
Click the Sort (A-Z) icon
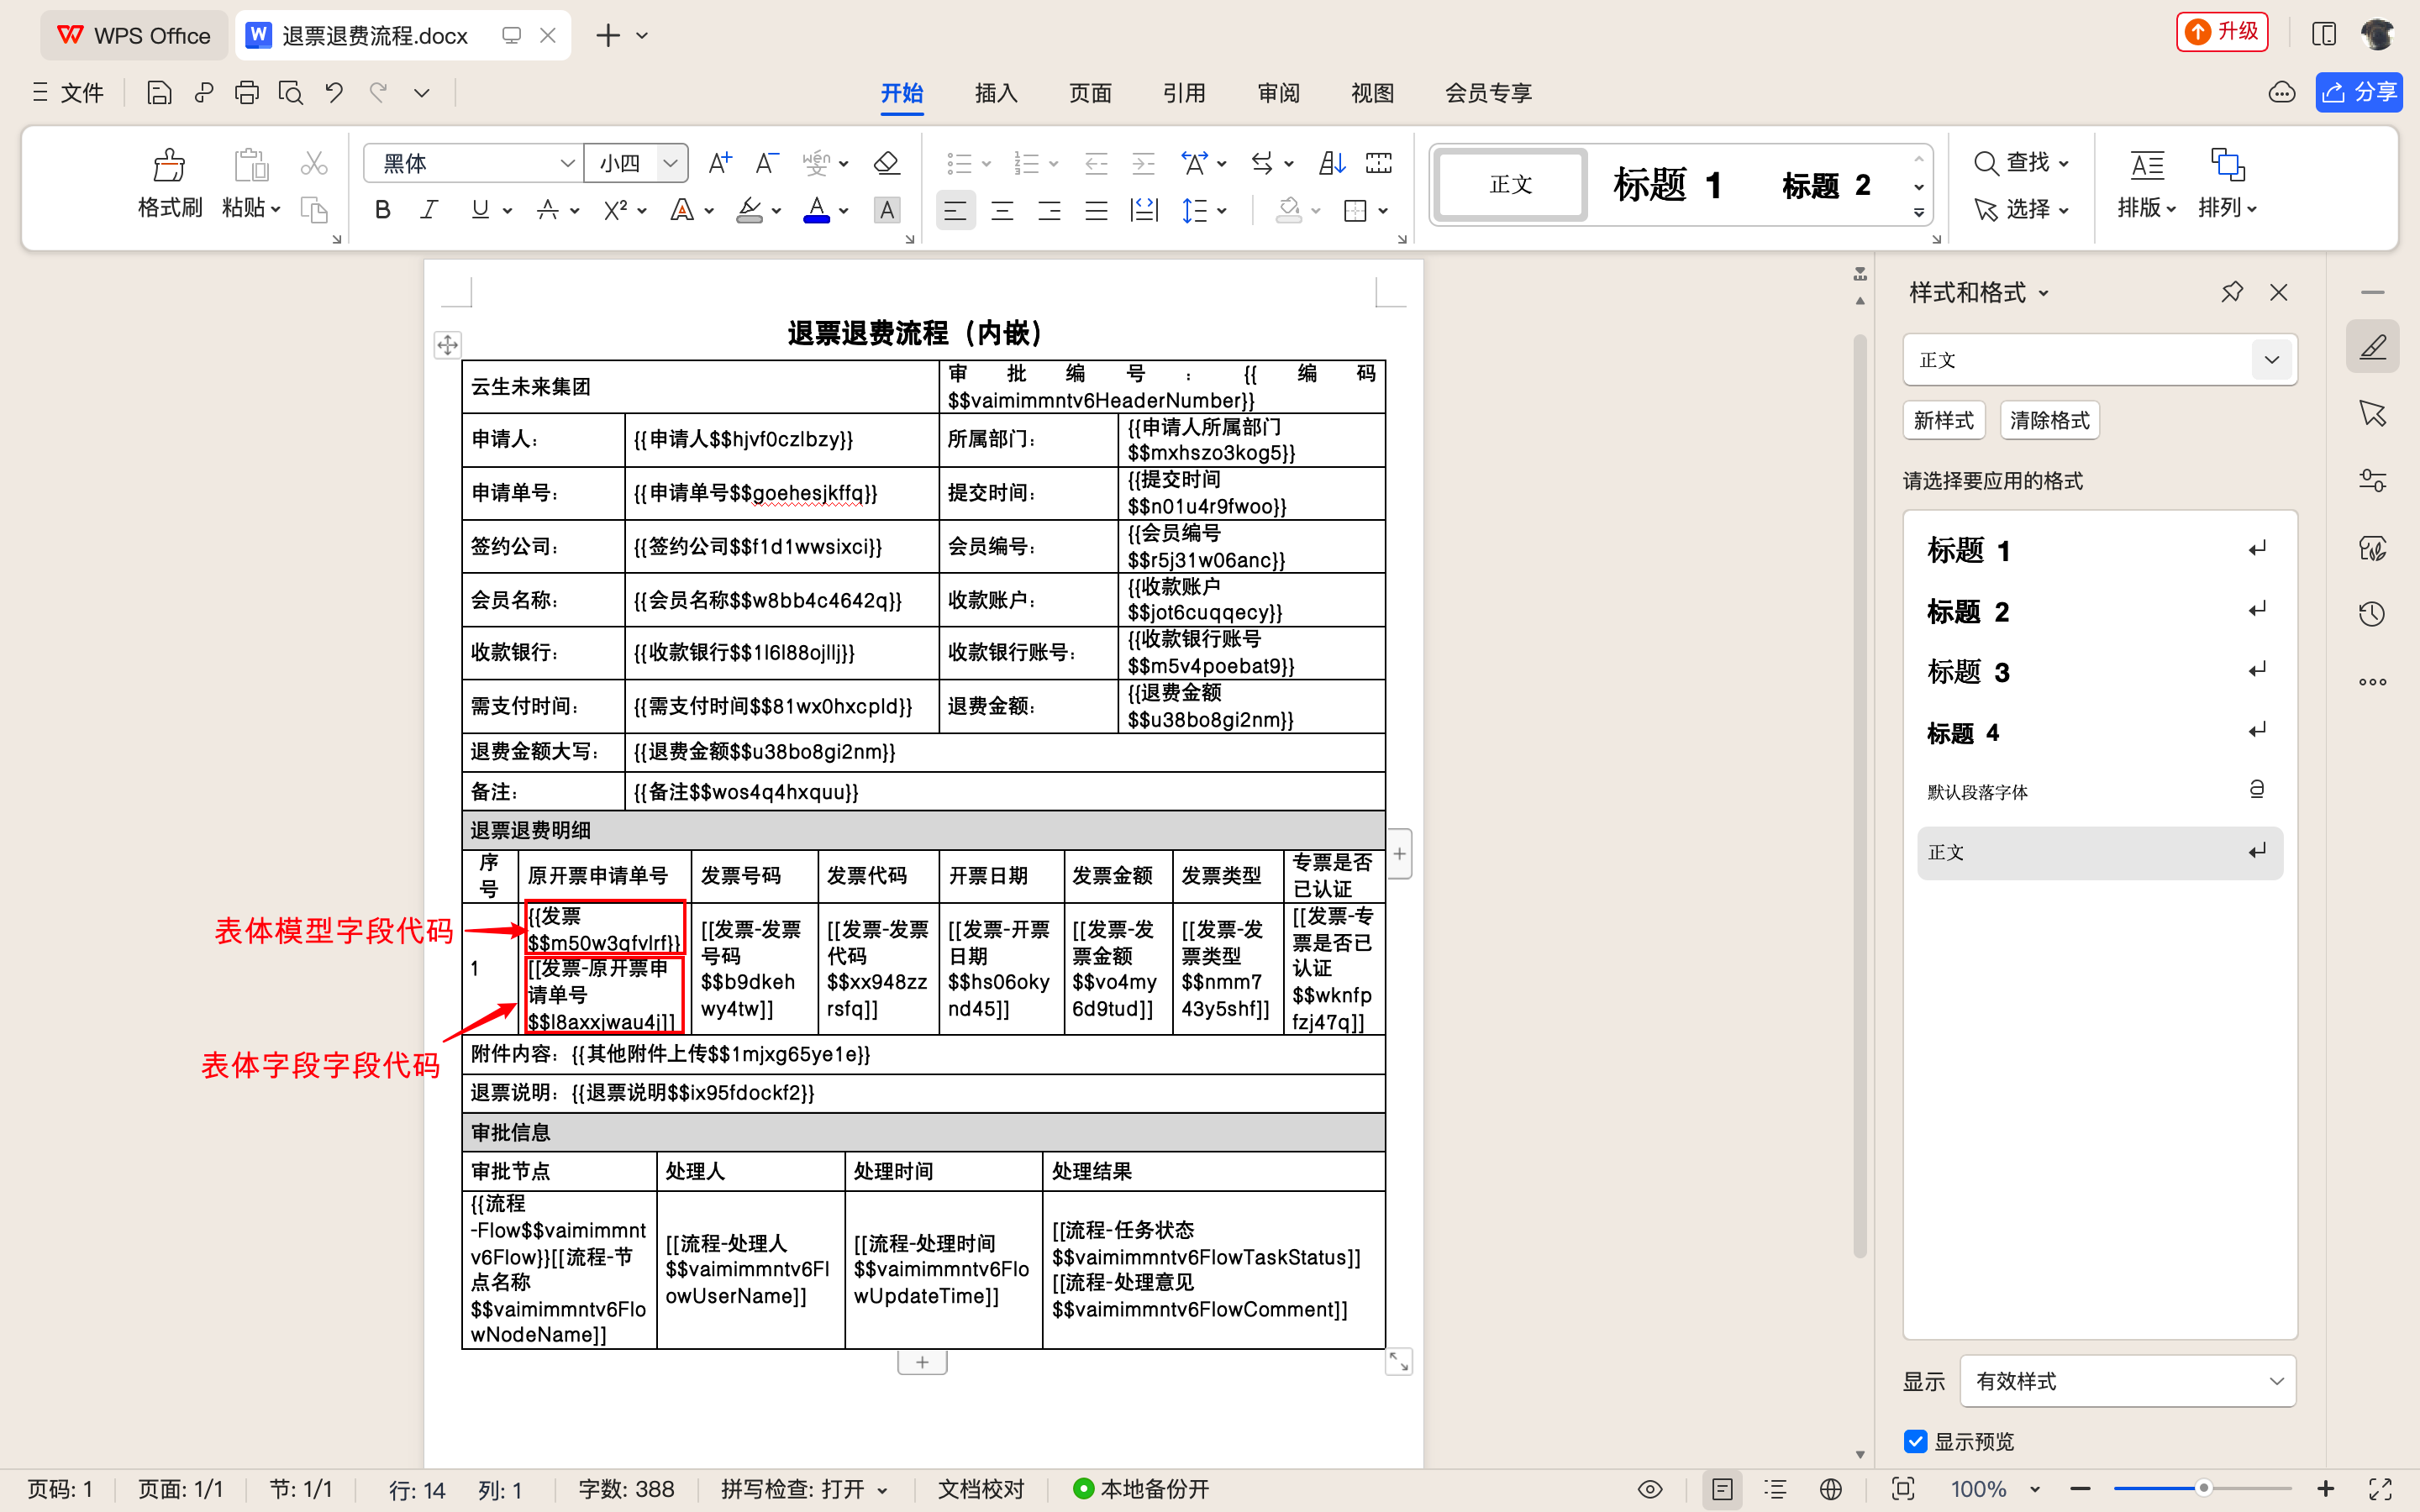point(1331,163)
